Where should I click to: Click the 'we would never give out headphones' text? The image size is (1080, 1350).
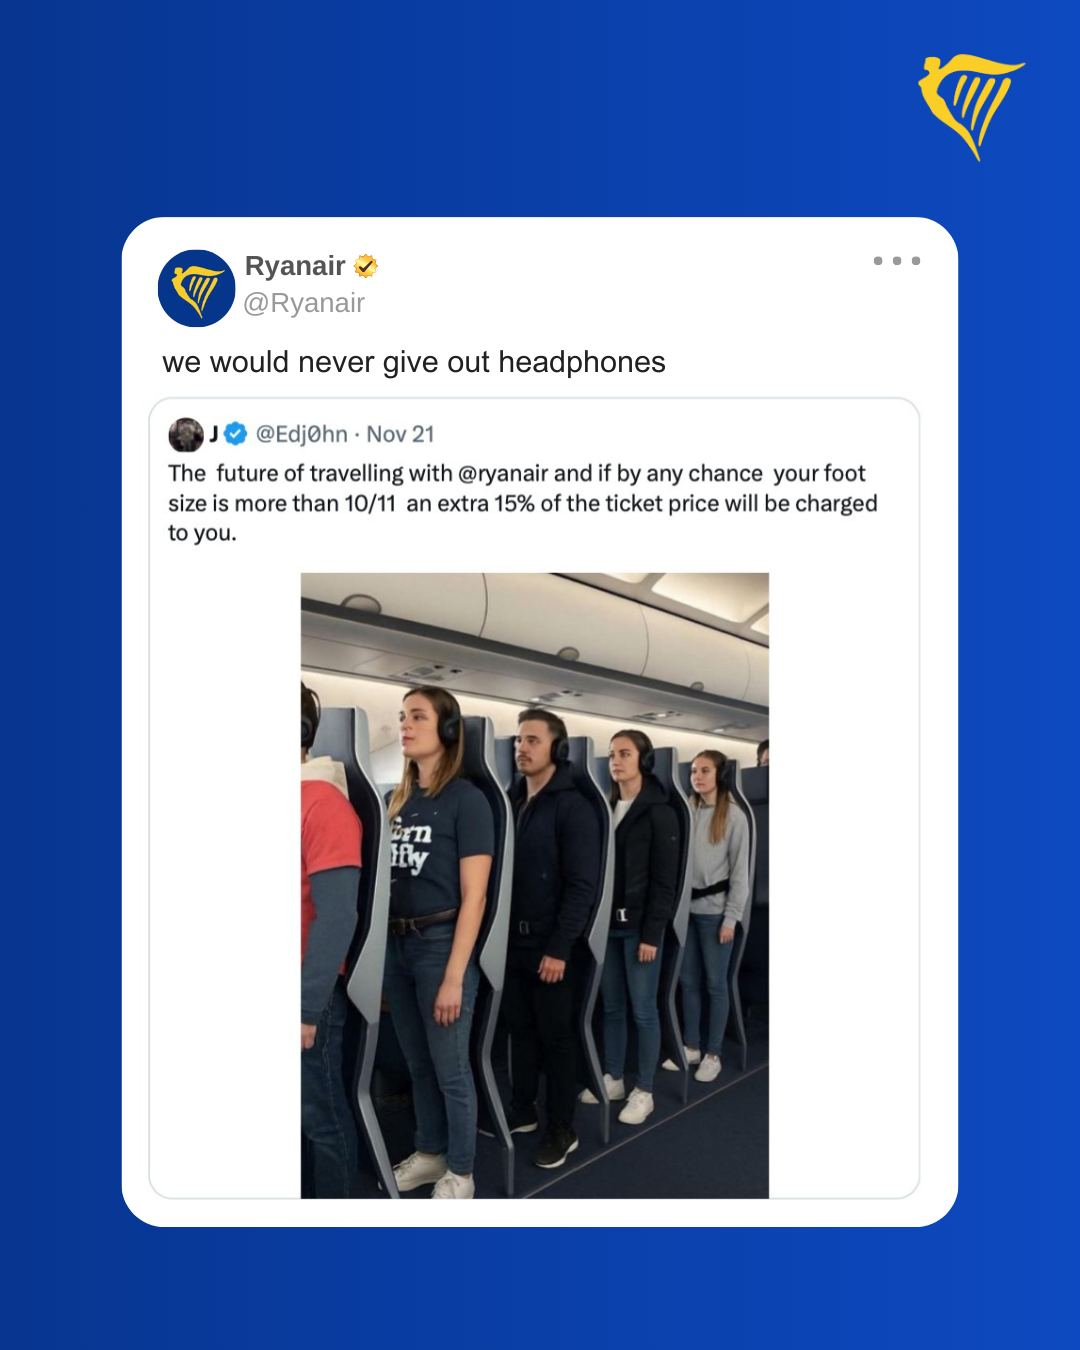(x=414, y=362)
